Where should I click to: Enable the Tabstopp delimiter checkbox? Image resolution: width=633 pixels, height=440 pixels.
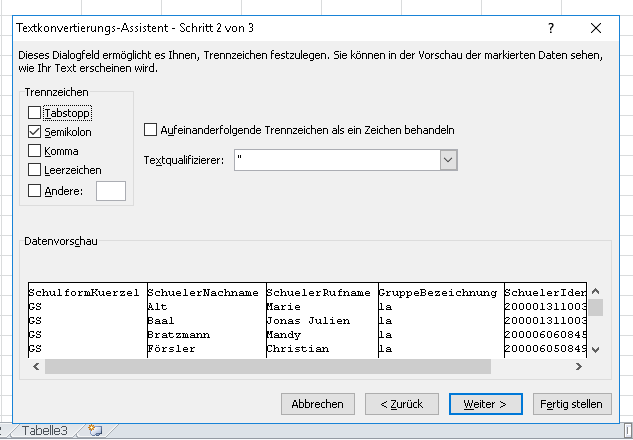(x=35, y=113)
